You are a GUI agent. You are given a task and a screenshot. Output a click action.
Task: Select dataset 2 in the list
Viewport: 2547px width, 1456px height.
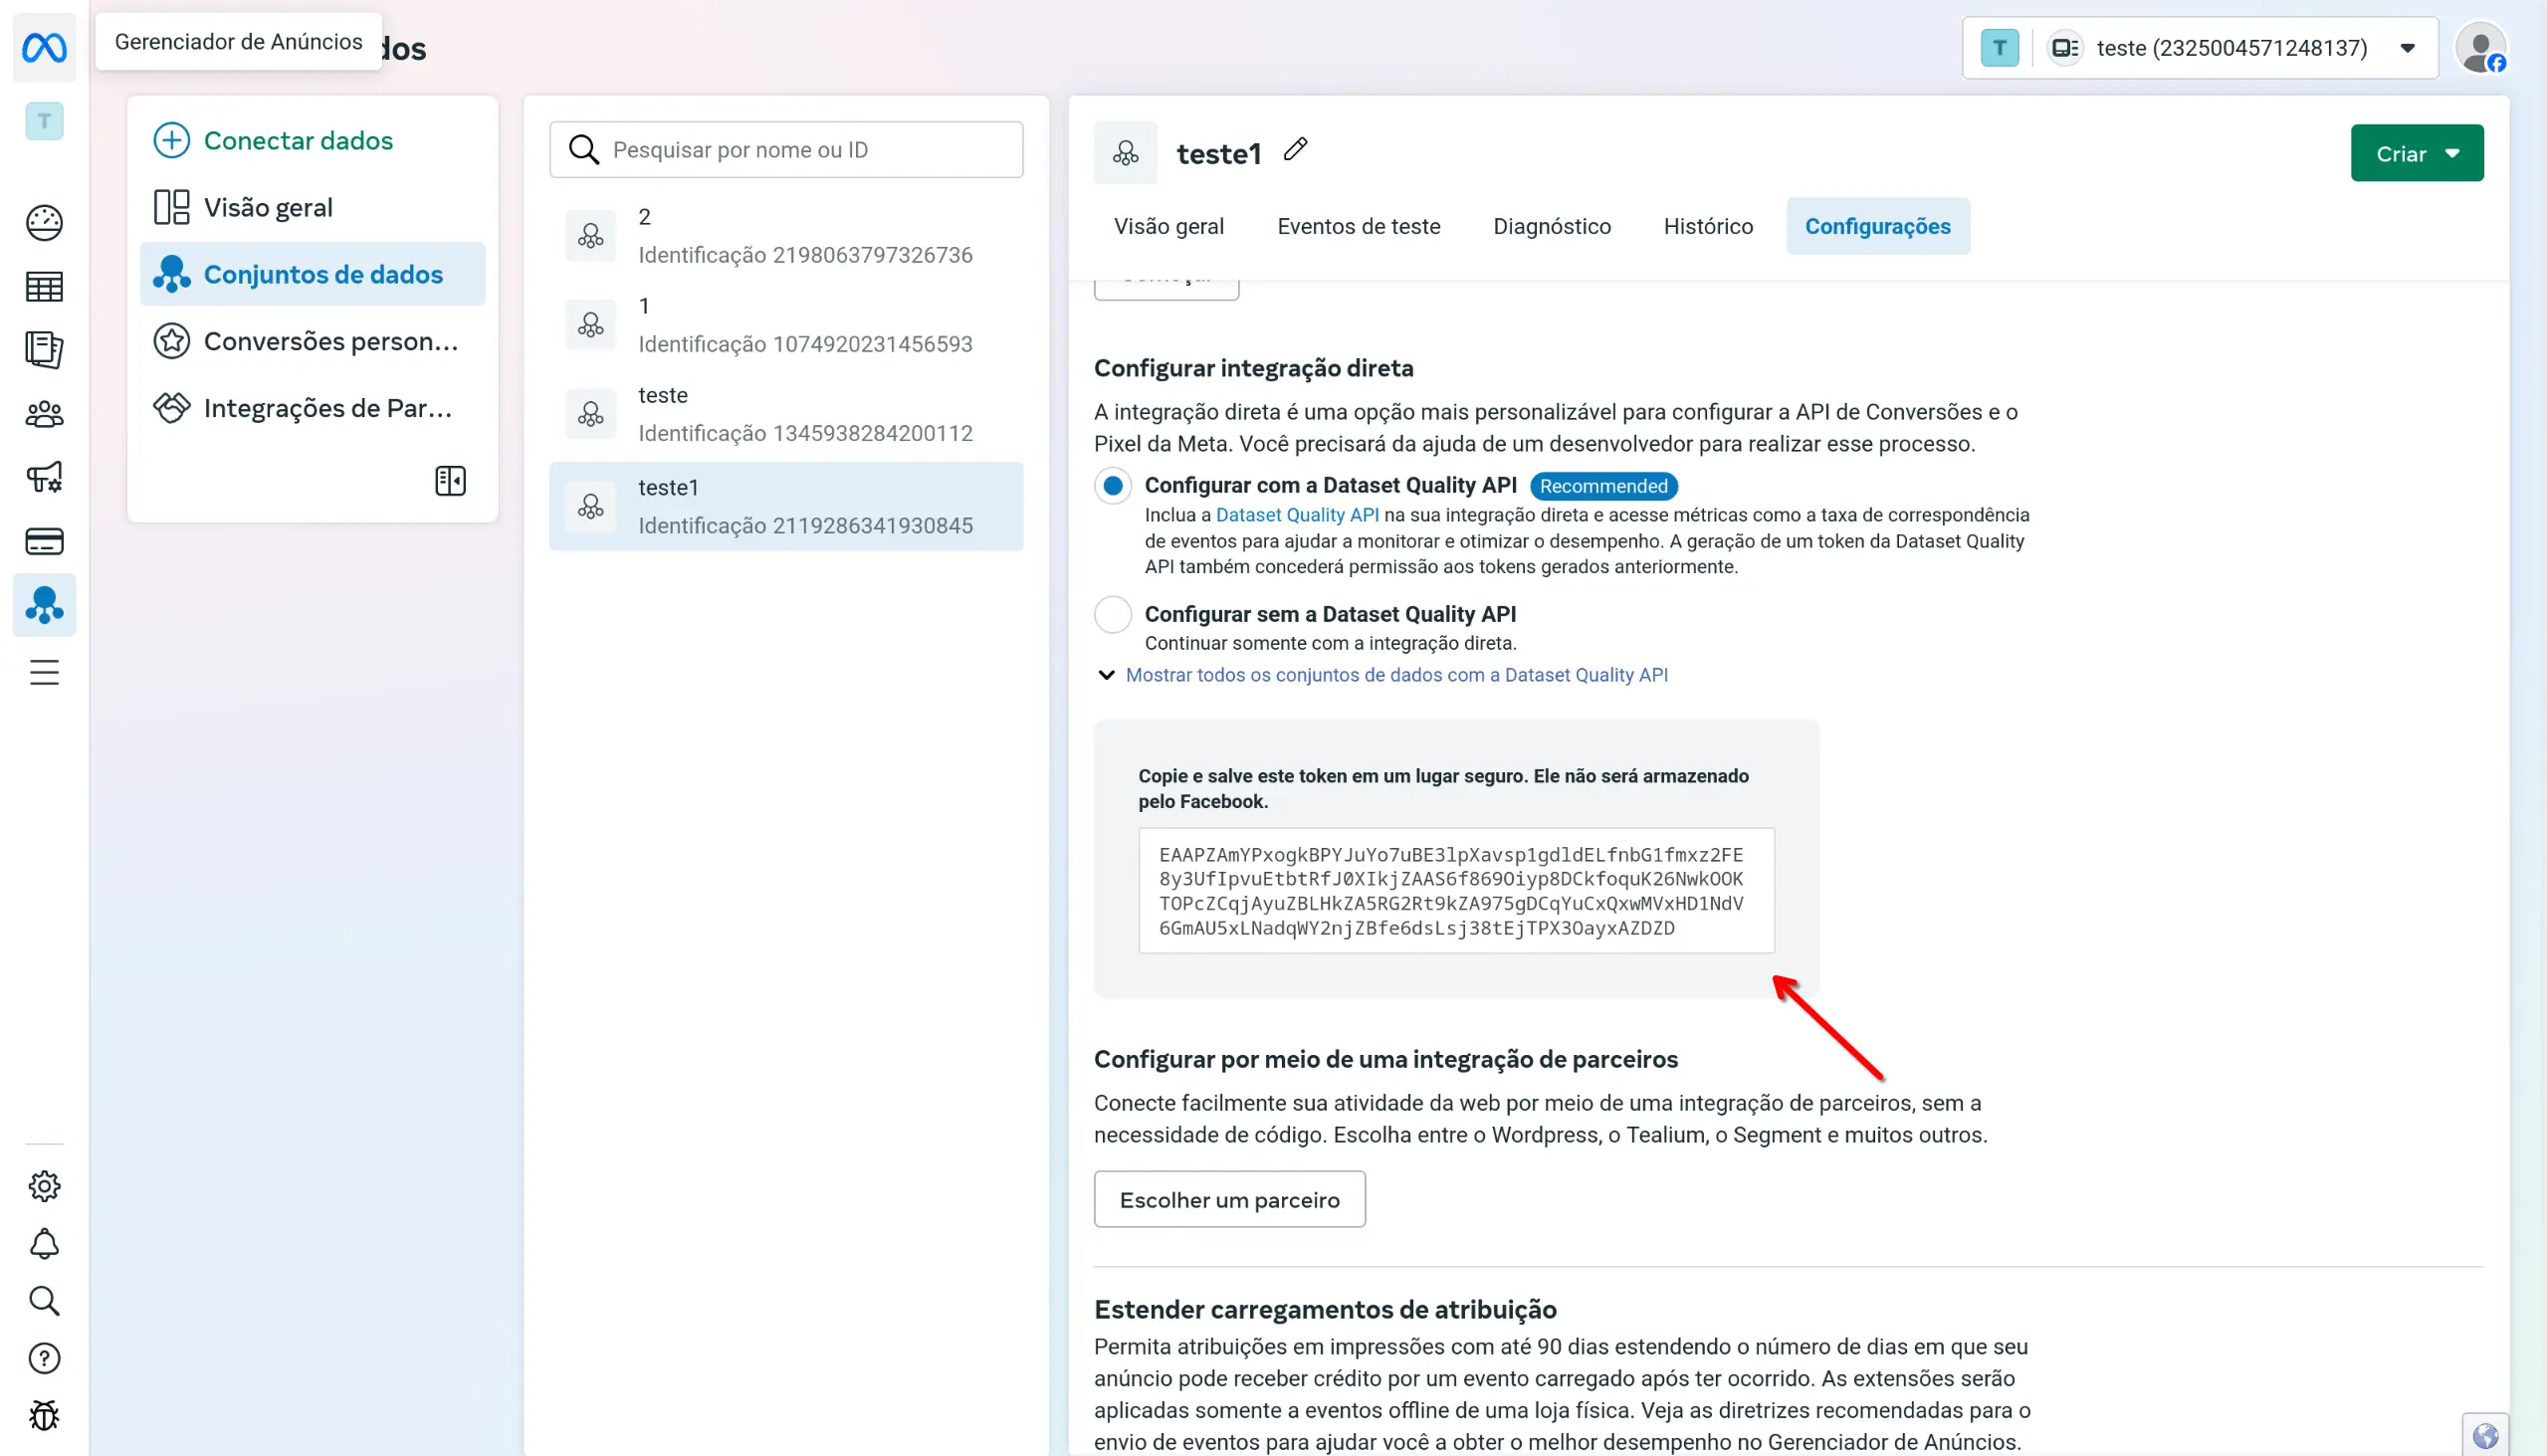[786, 236]
